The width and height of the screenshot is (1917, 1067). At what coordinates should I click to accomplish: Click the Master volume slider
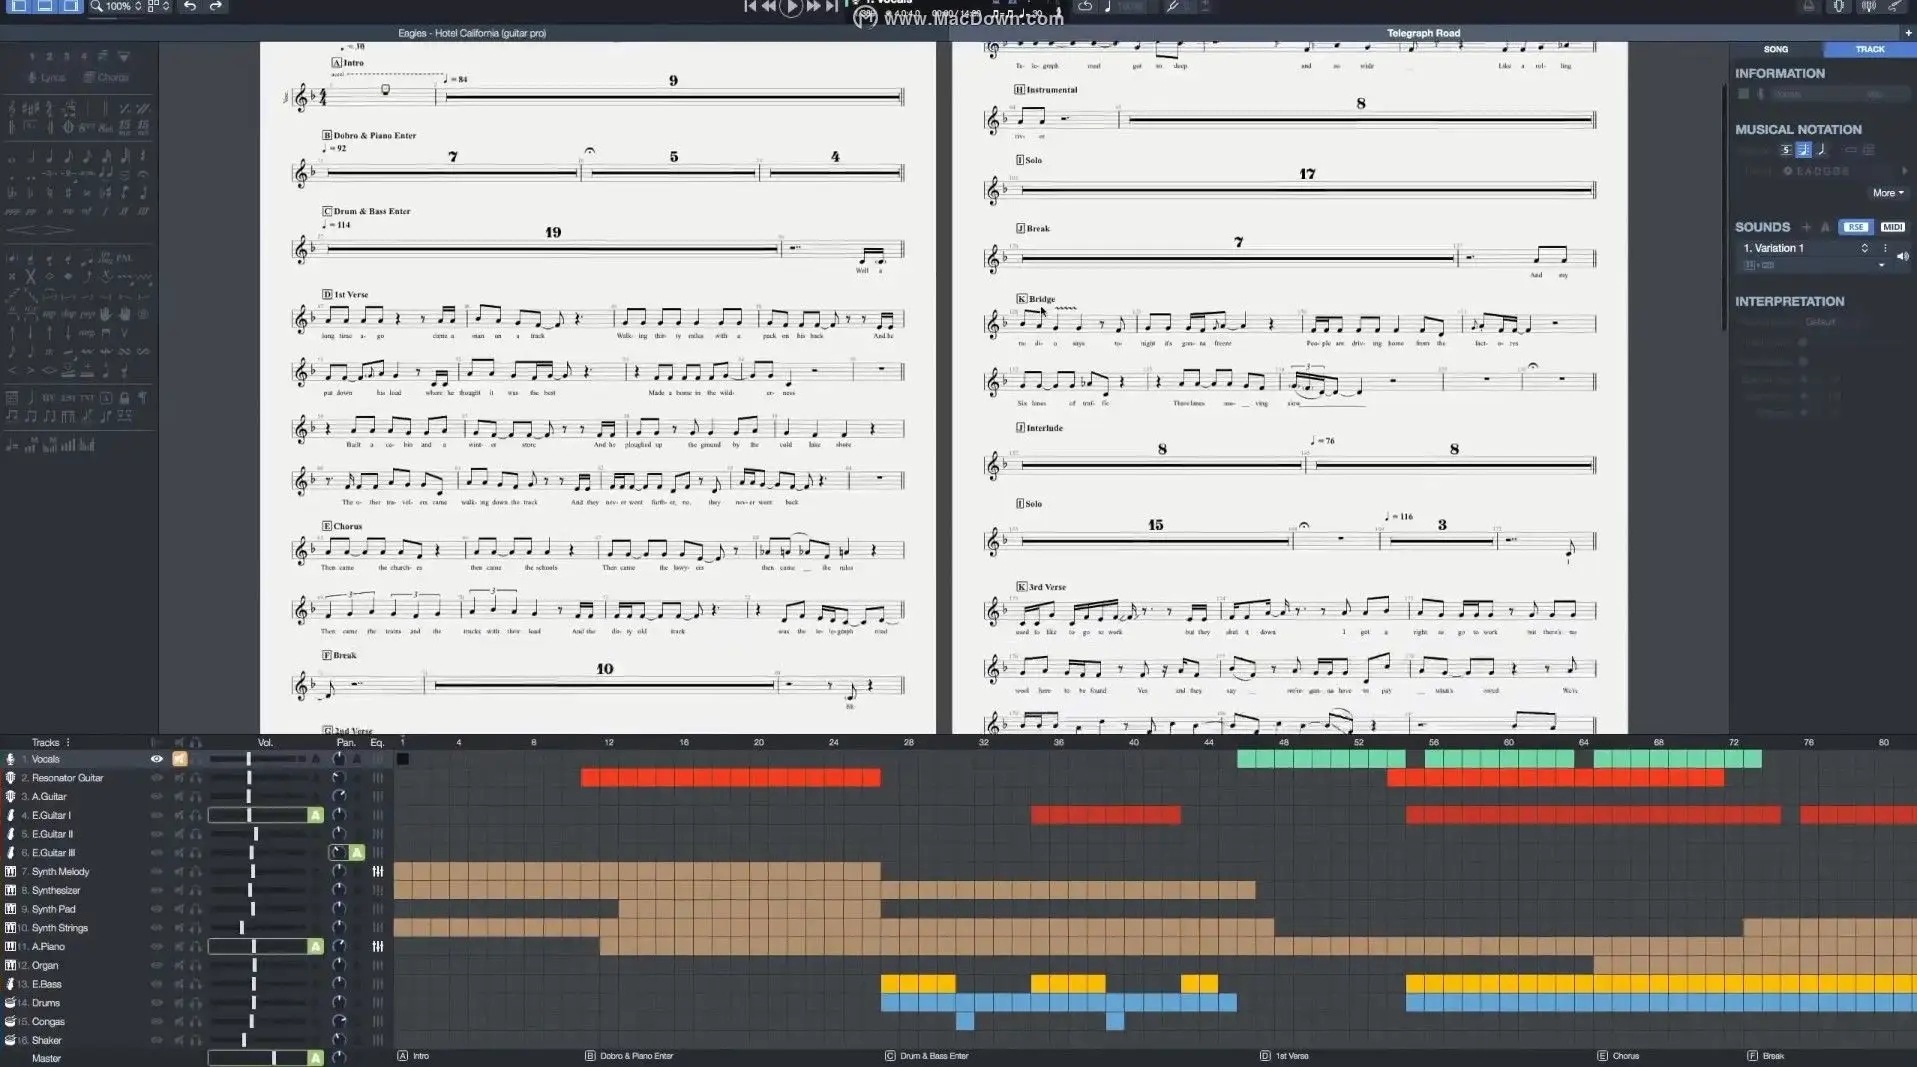[258, 1058]
